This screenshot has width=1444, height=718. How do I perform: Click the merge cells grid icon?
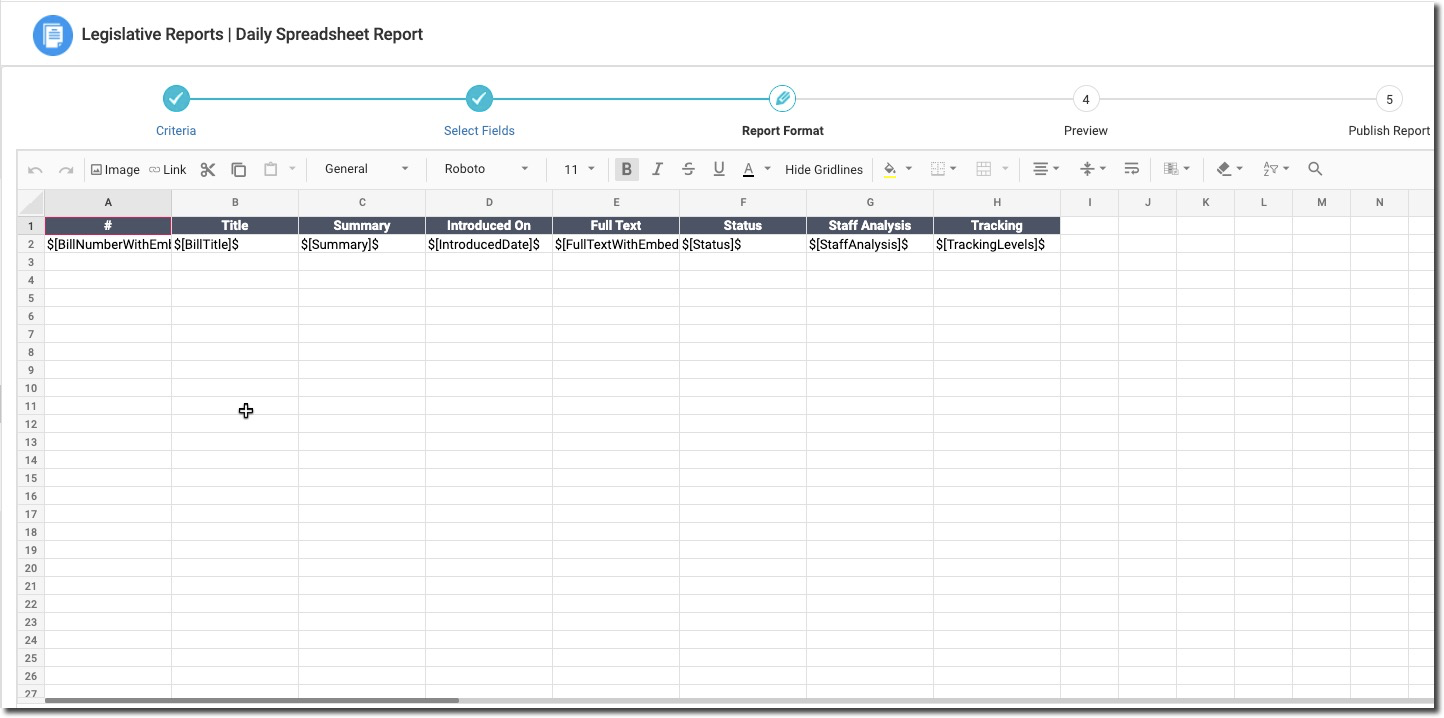pos(984,169)
